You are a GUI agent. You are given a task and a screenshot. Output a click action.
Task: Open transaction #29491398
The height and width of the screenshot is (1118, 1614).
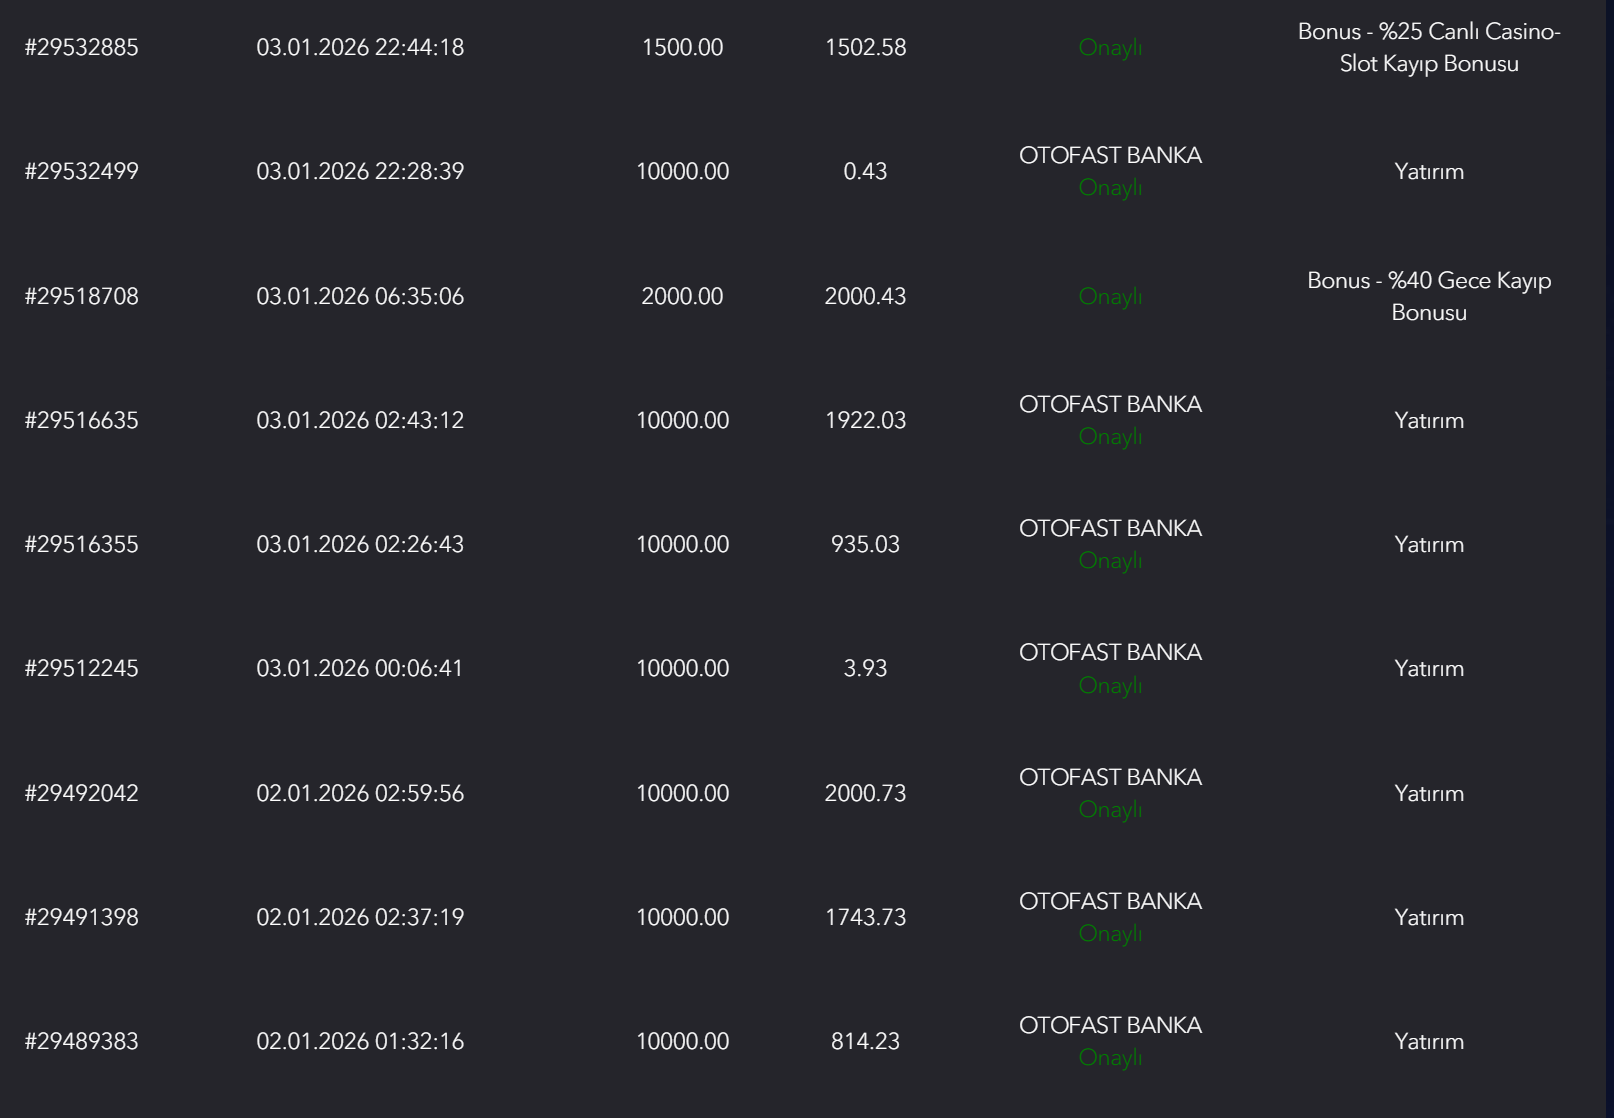81,917
